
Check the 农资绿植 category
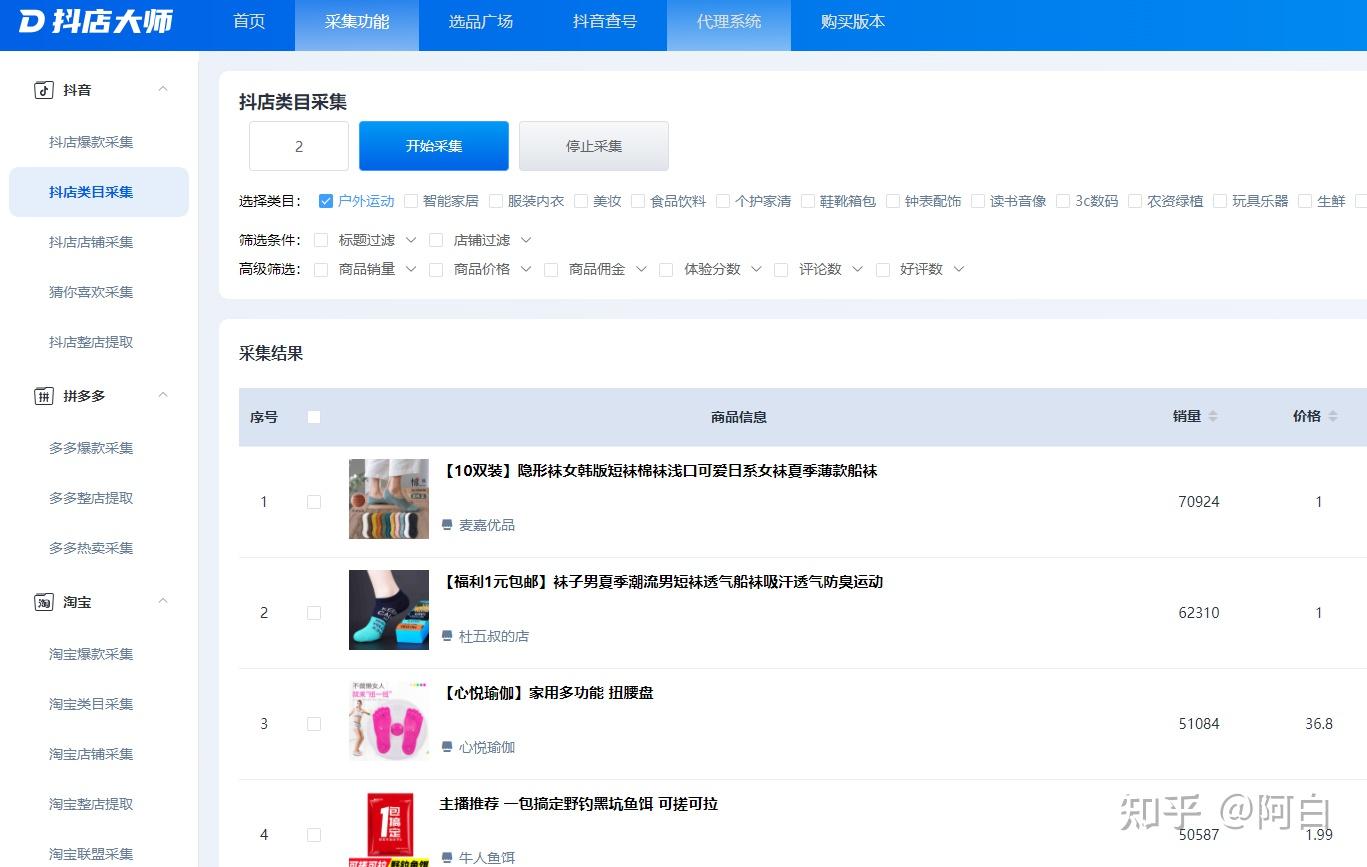1135,201
